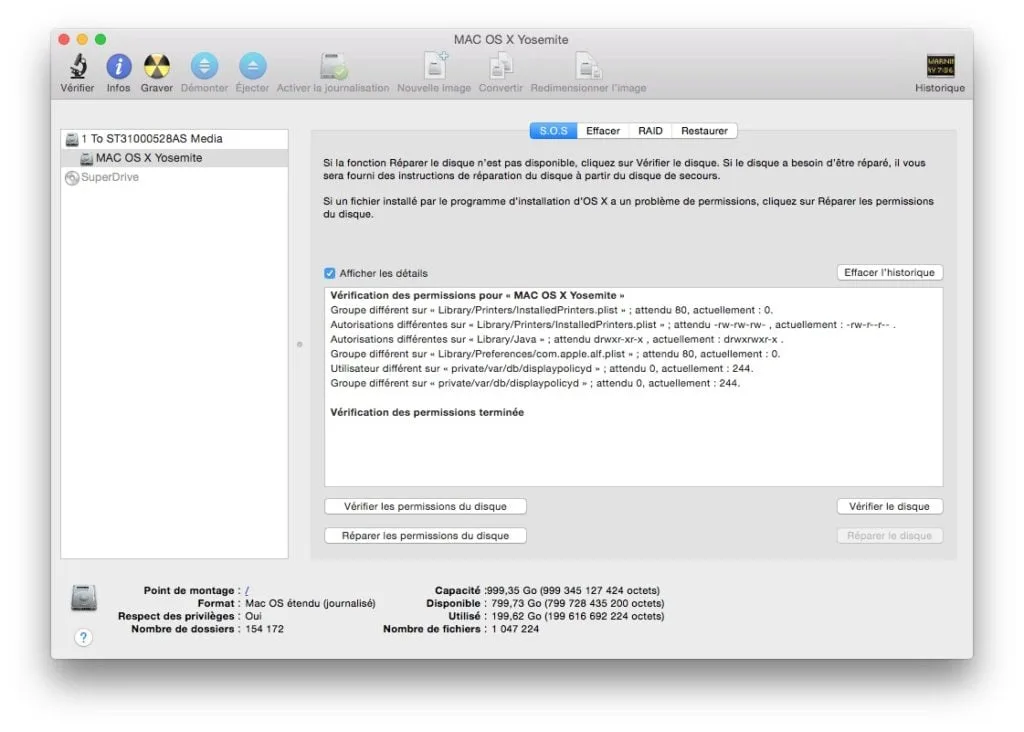
Task: Click the Convertir toolbar icon
Action: [x=500, y=66]
